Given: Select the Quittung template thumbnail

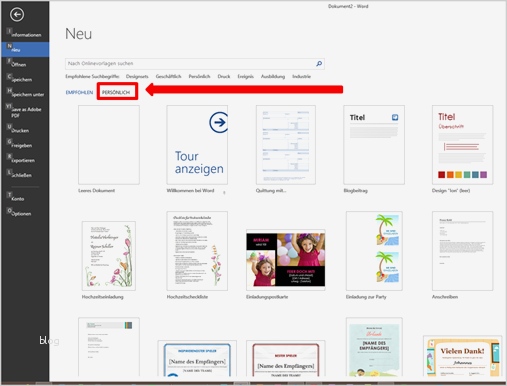Looking at the screenshot, I should [x=286, y=145].
